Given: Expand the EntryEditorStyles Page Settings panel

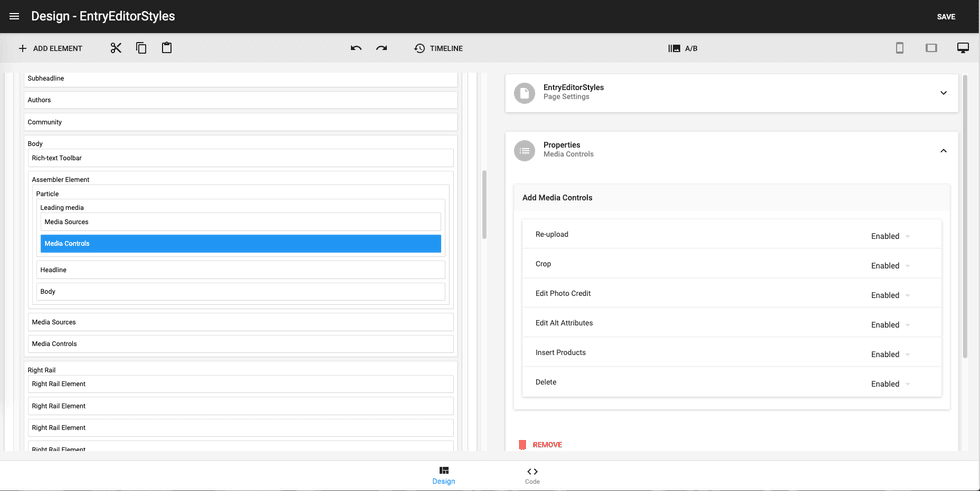Looking at the screenshot, I should coord(943,93).
